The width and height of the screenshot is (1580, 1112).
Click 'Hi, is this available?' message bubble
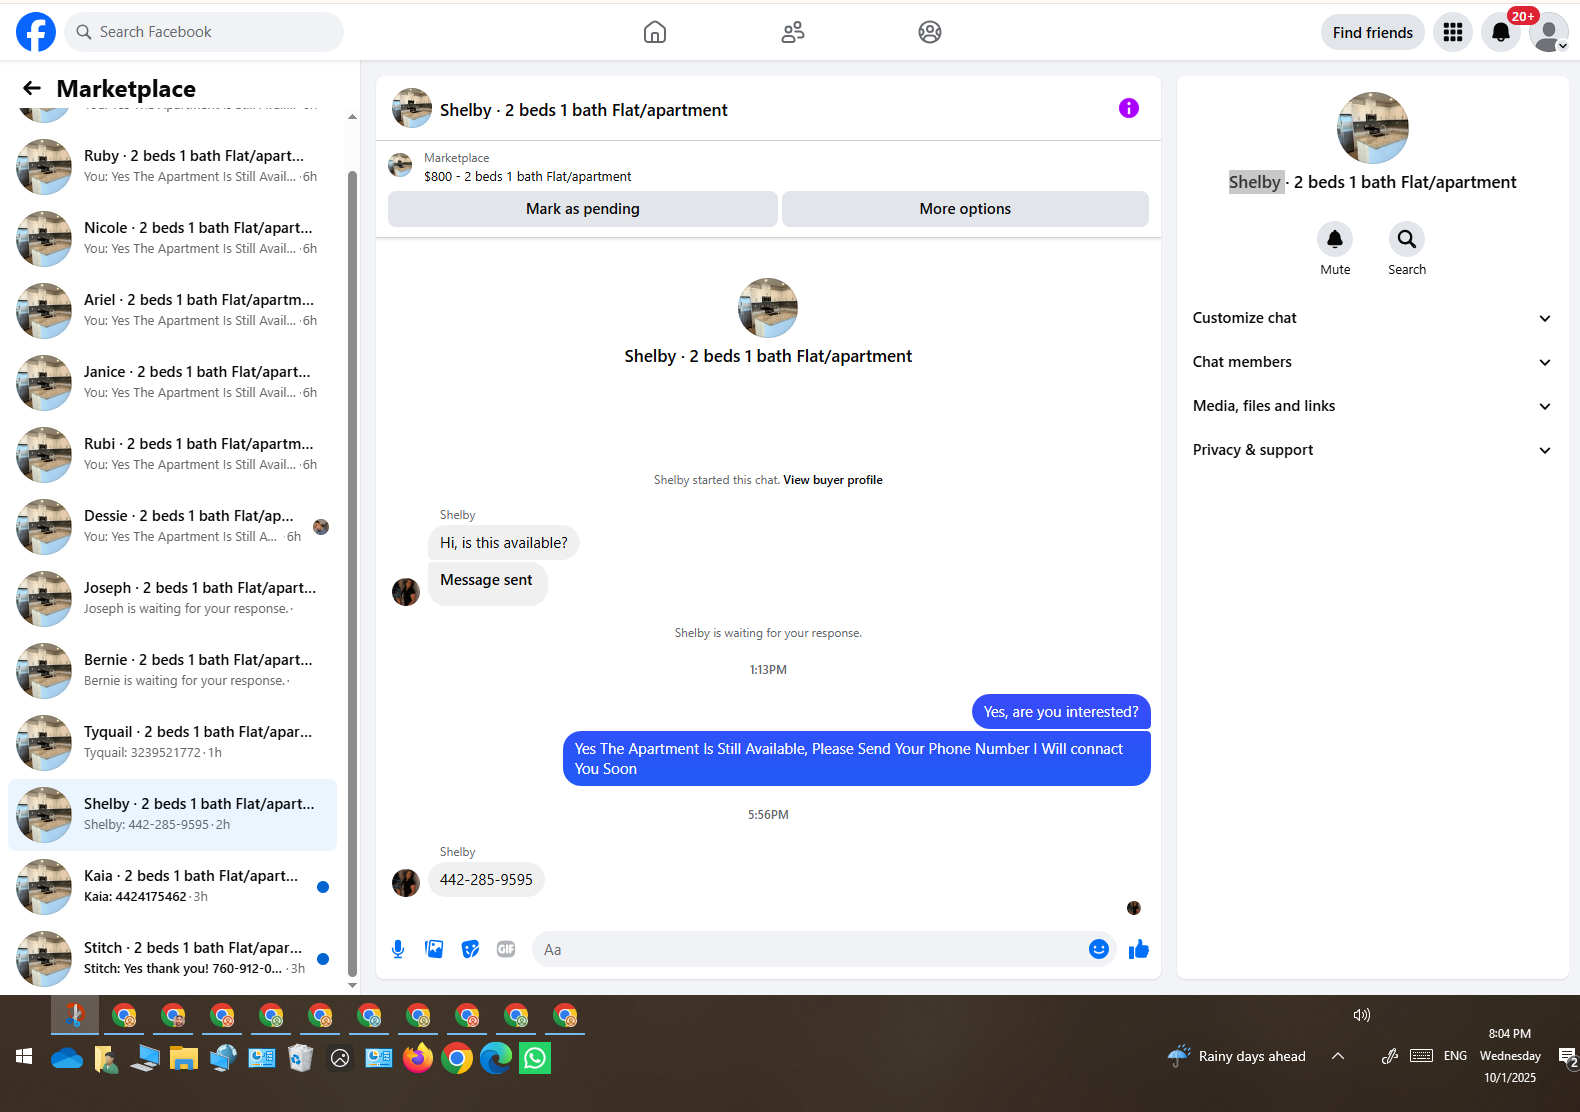(504, 543)
